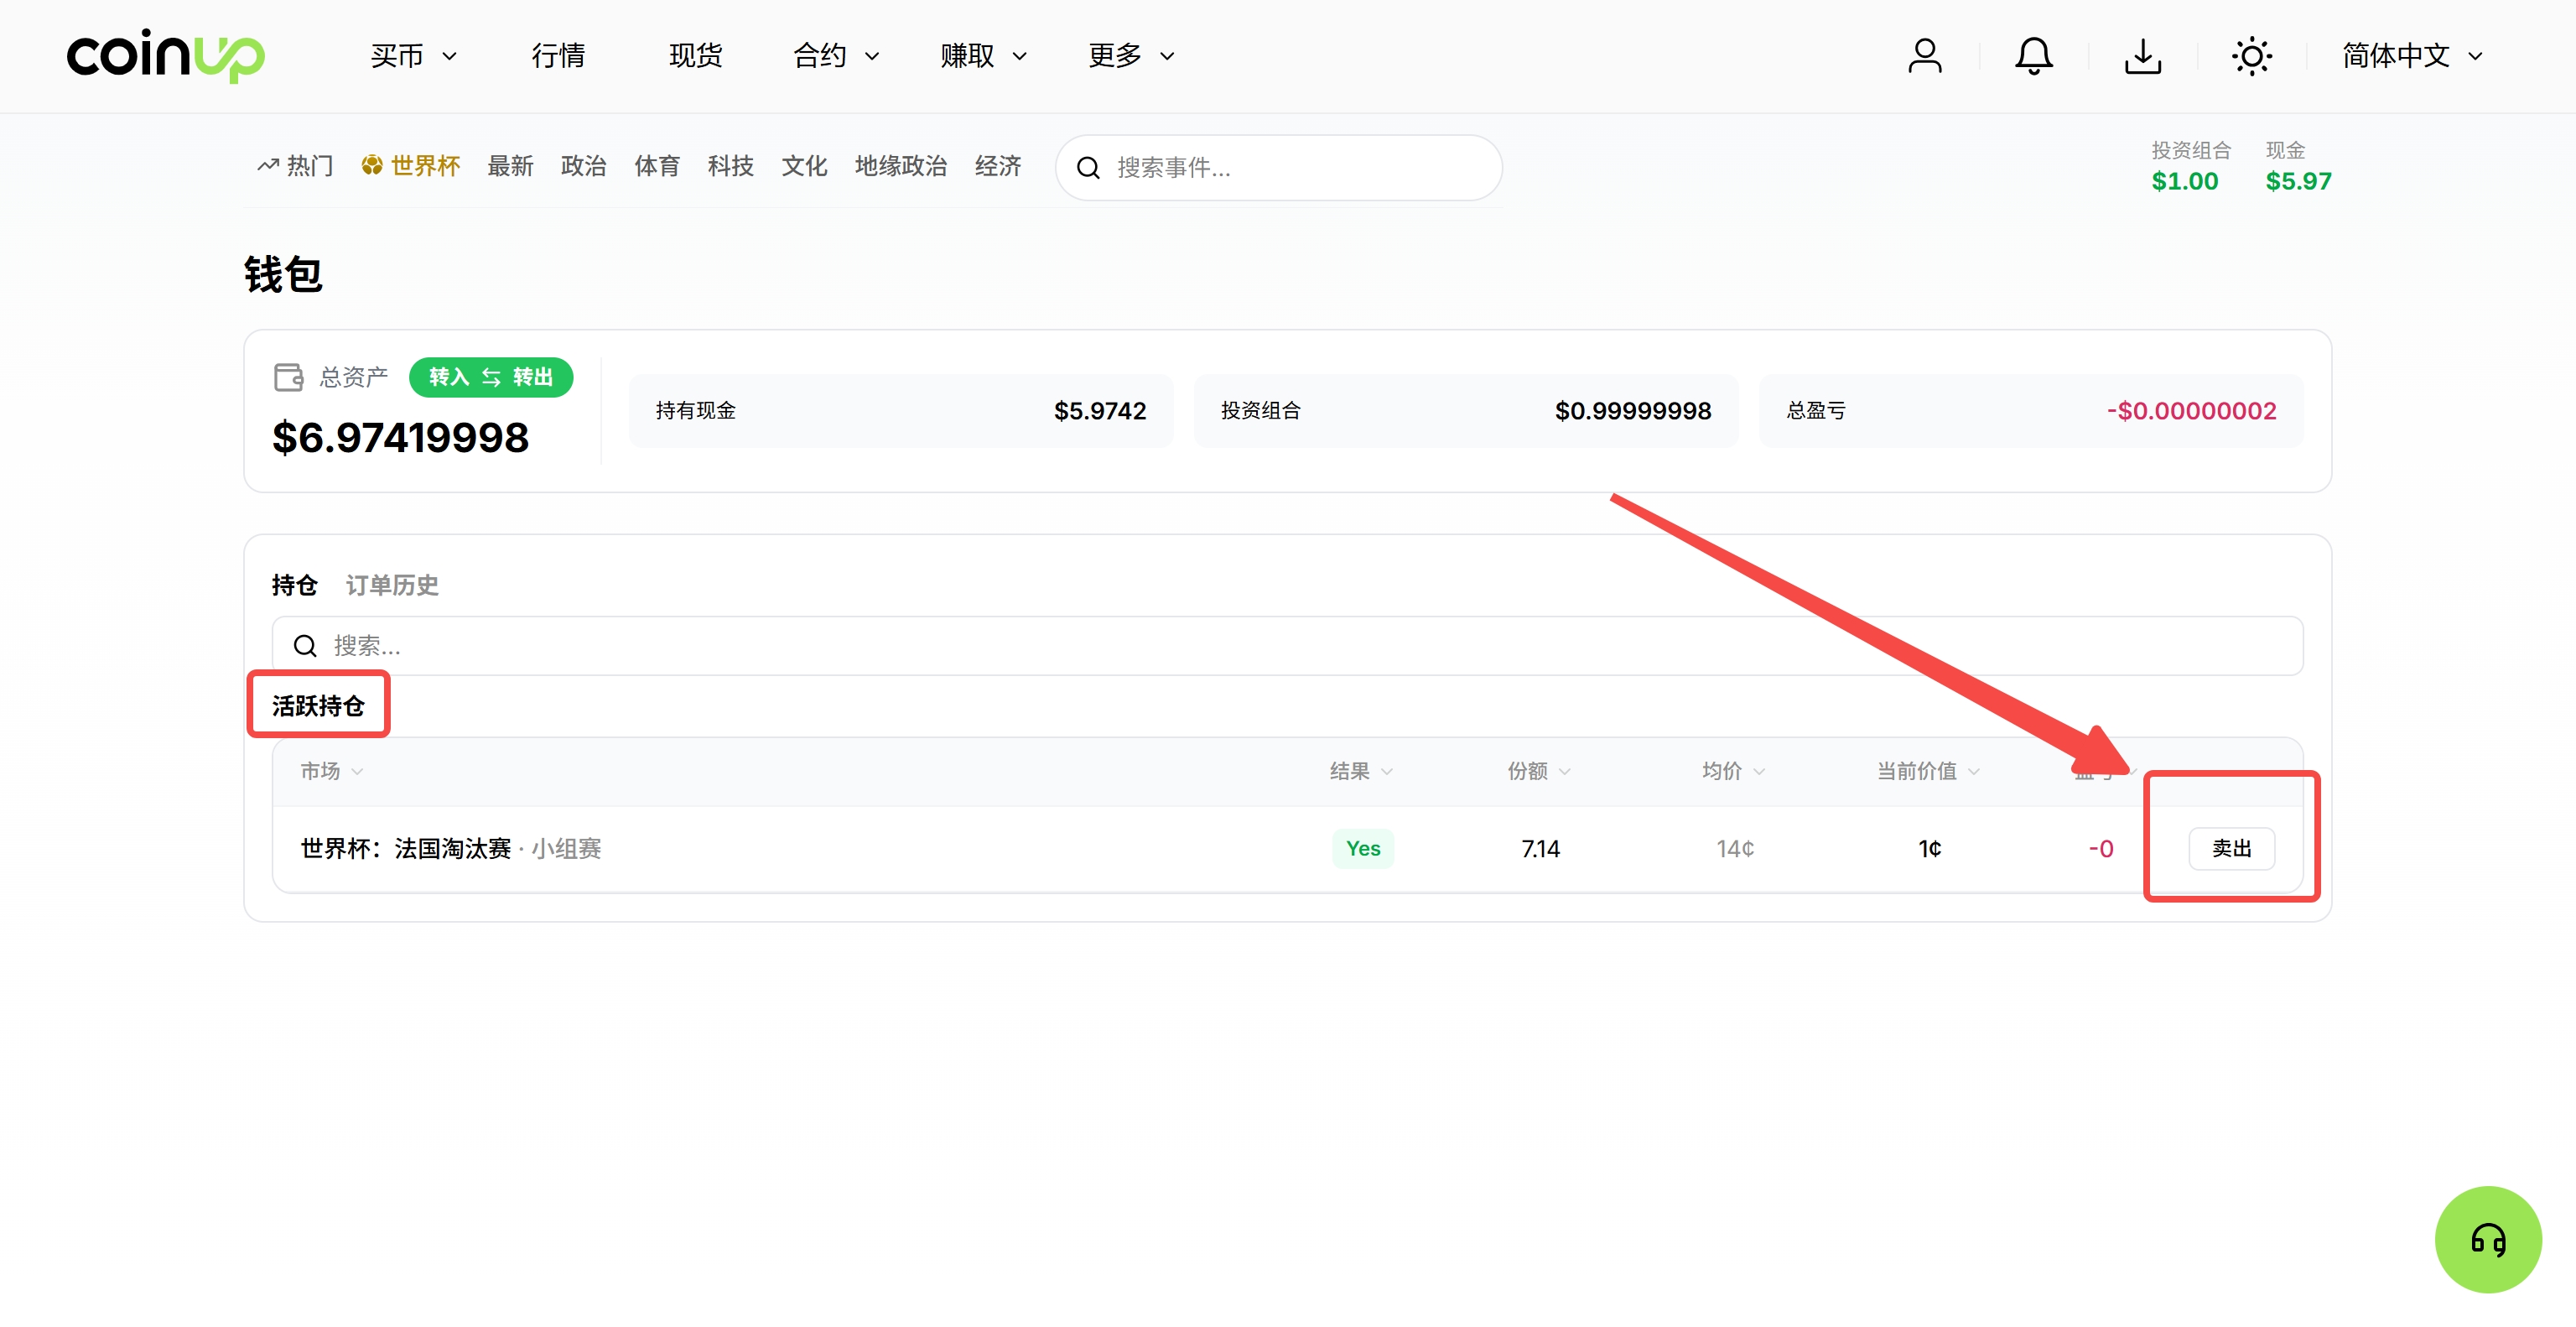Click the 1¢ current value cell

1929,849
